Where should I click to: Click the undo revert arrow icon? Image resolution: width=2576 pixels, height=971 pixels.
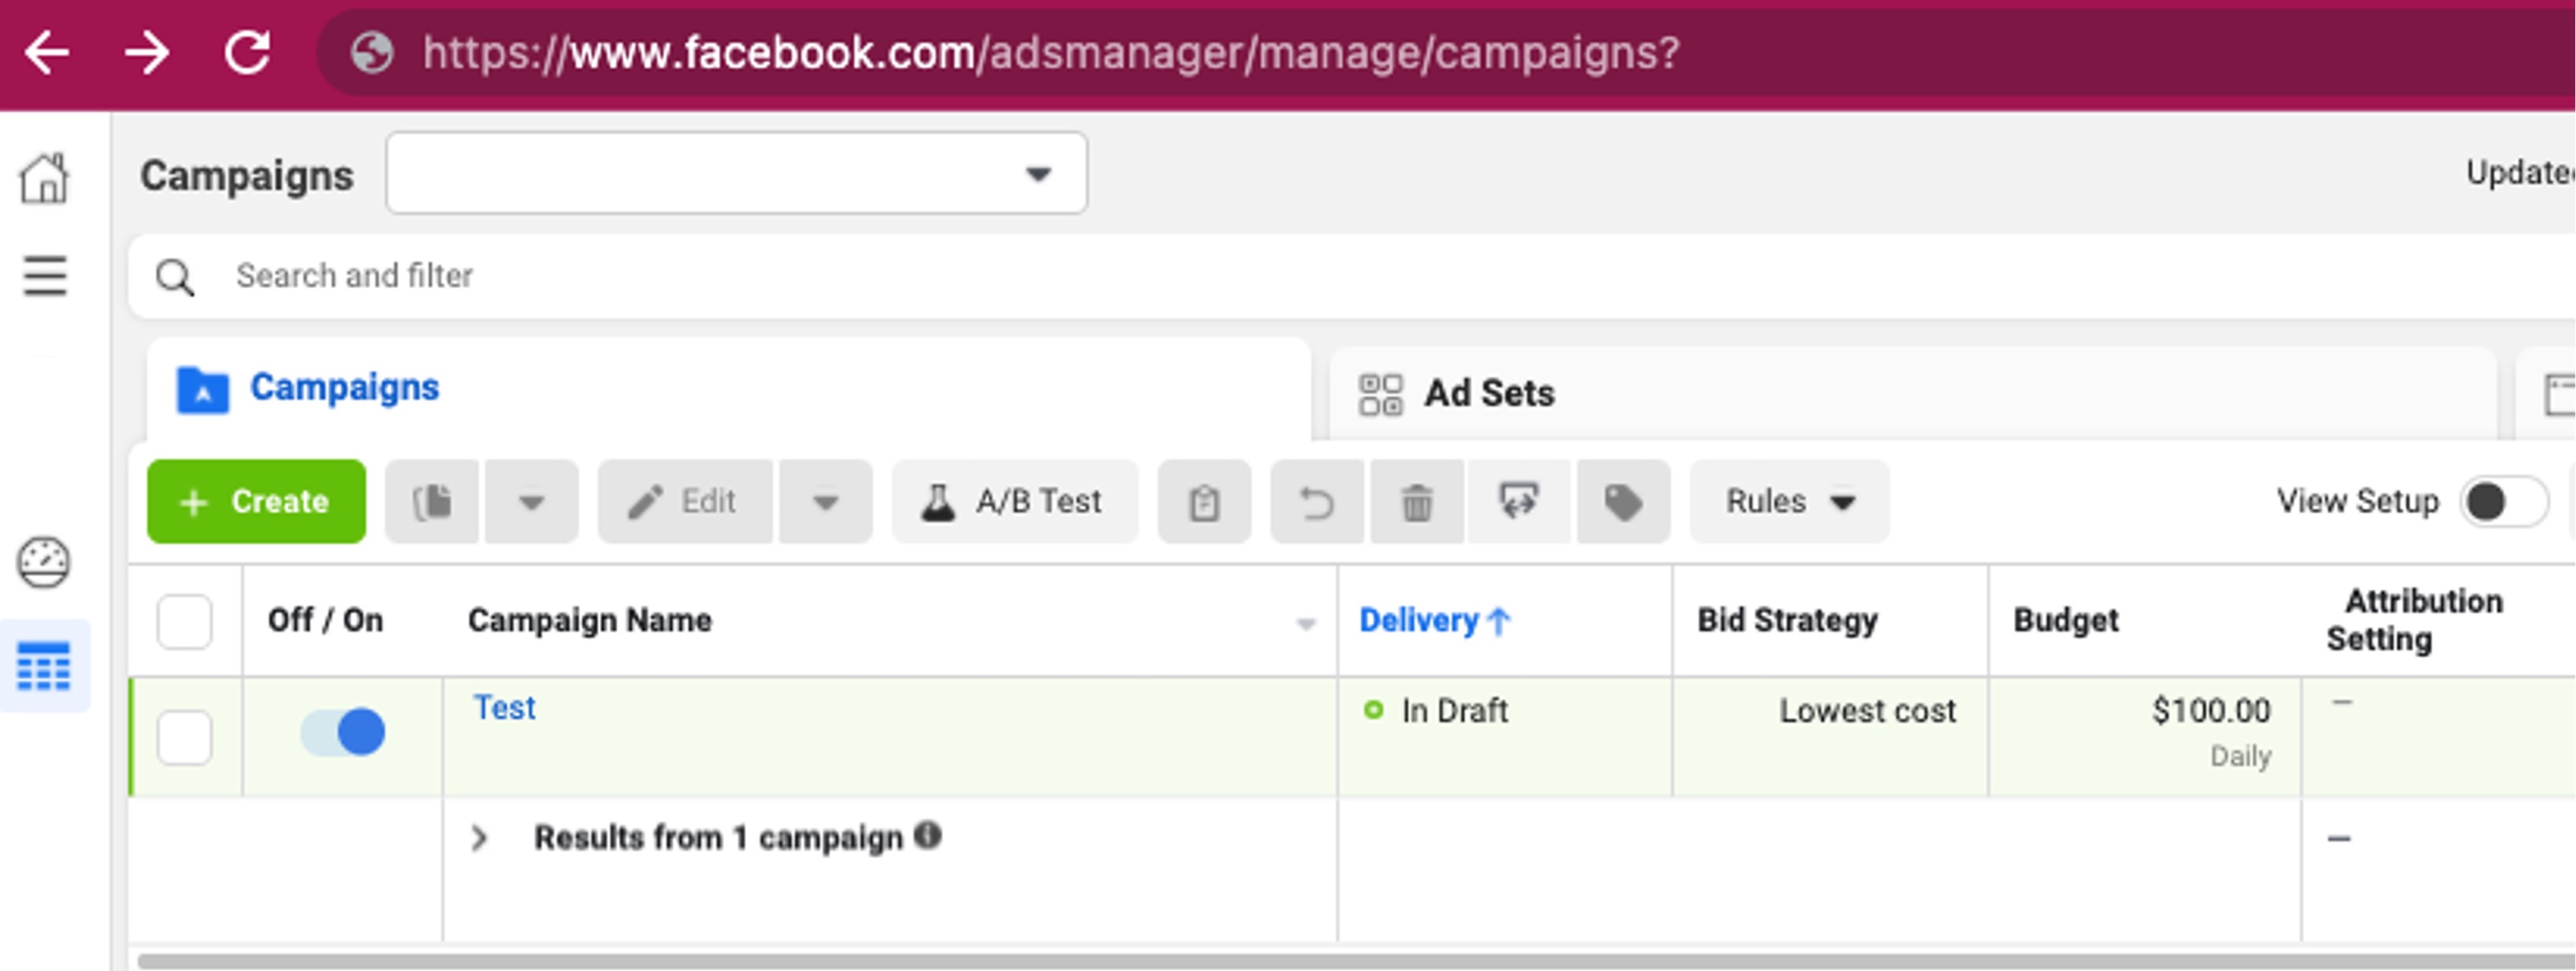(x=1317, y=502)
